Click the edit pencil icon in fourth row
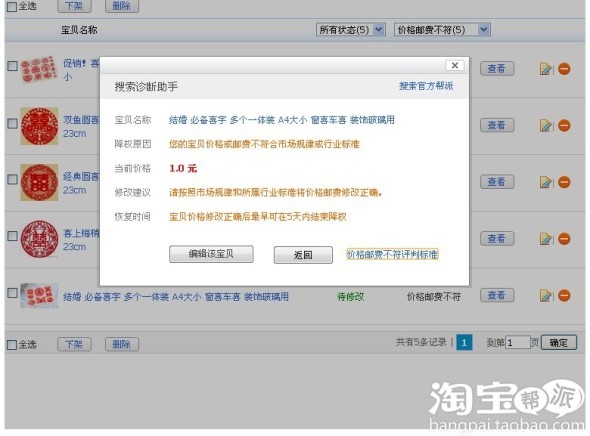590x436 pixels. coord(545,239)
